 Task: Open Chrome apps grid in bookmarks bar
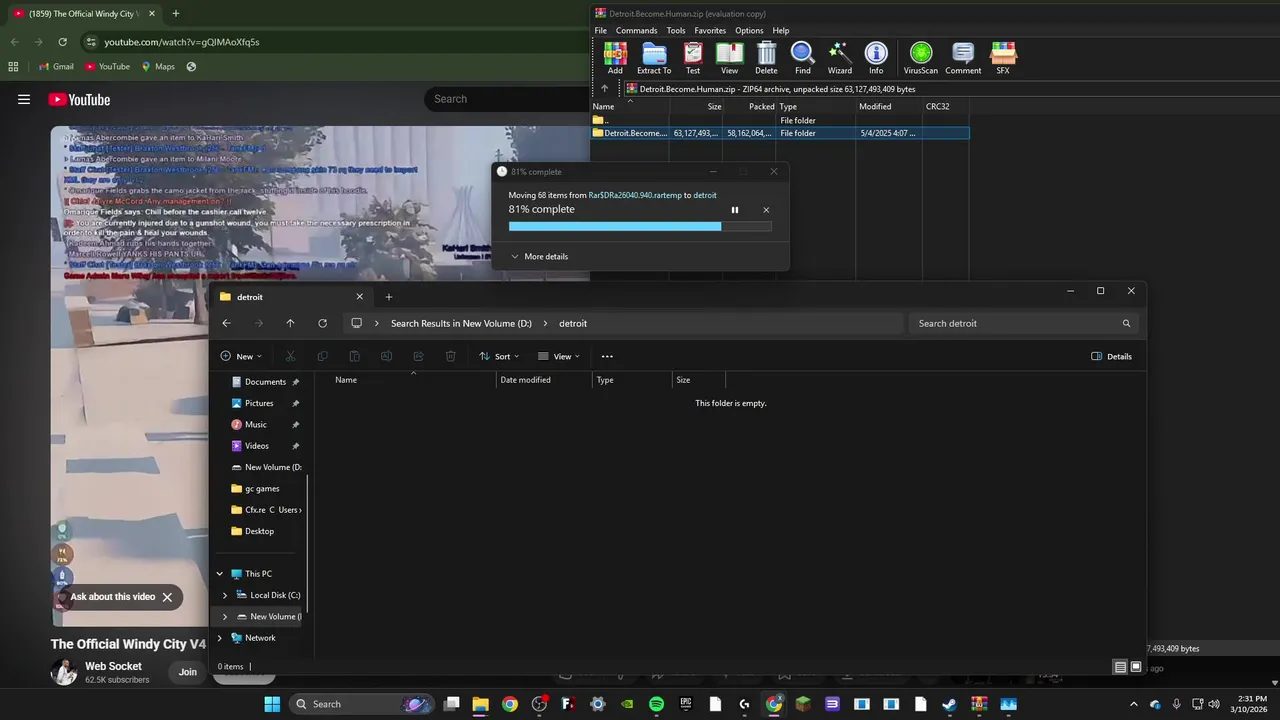pos(13,67)
